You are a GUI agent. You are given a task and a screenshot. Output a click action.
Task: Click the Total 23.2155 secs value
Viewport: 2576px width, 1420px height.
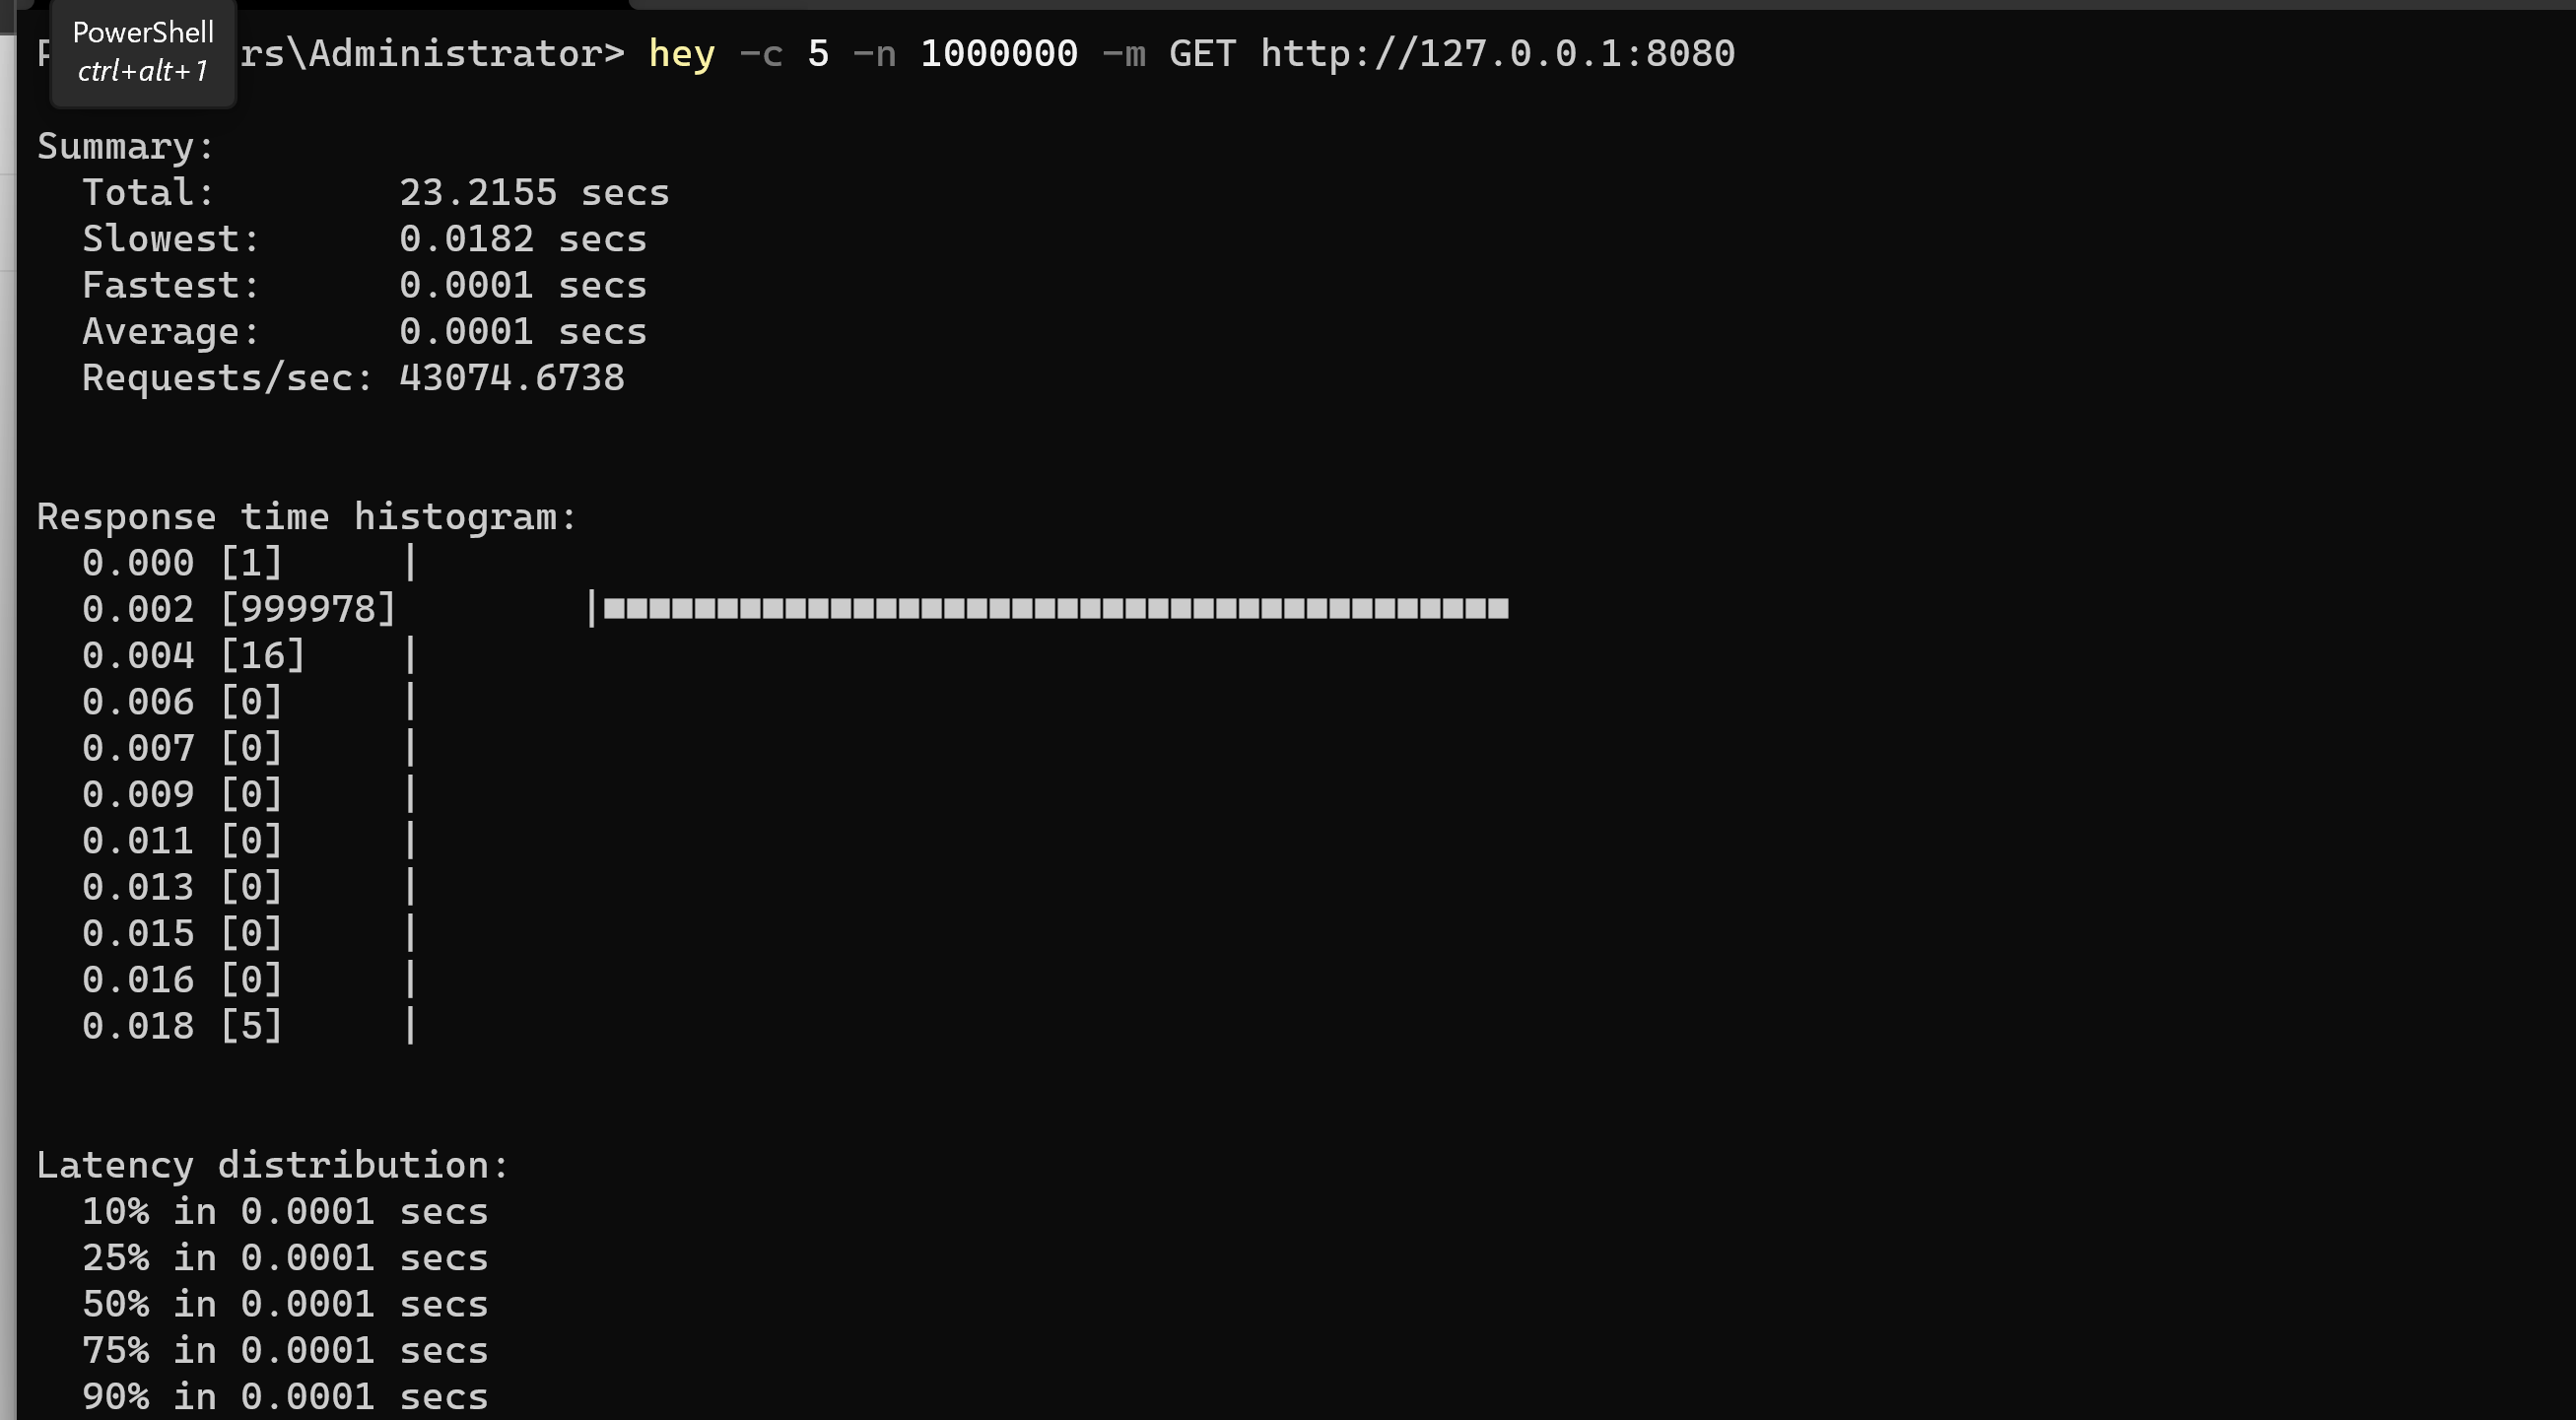coord(534,193)
